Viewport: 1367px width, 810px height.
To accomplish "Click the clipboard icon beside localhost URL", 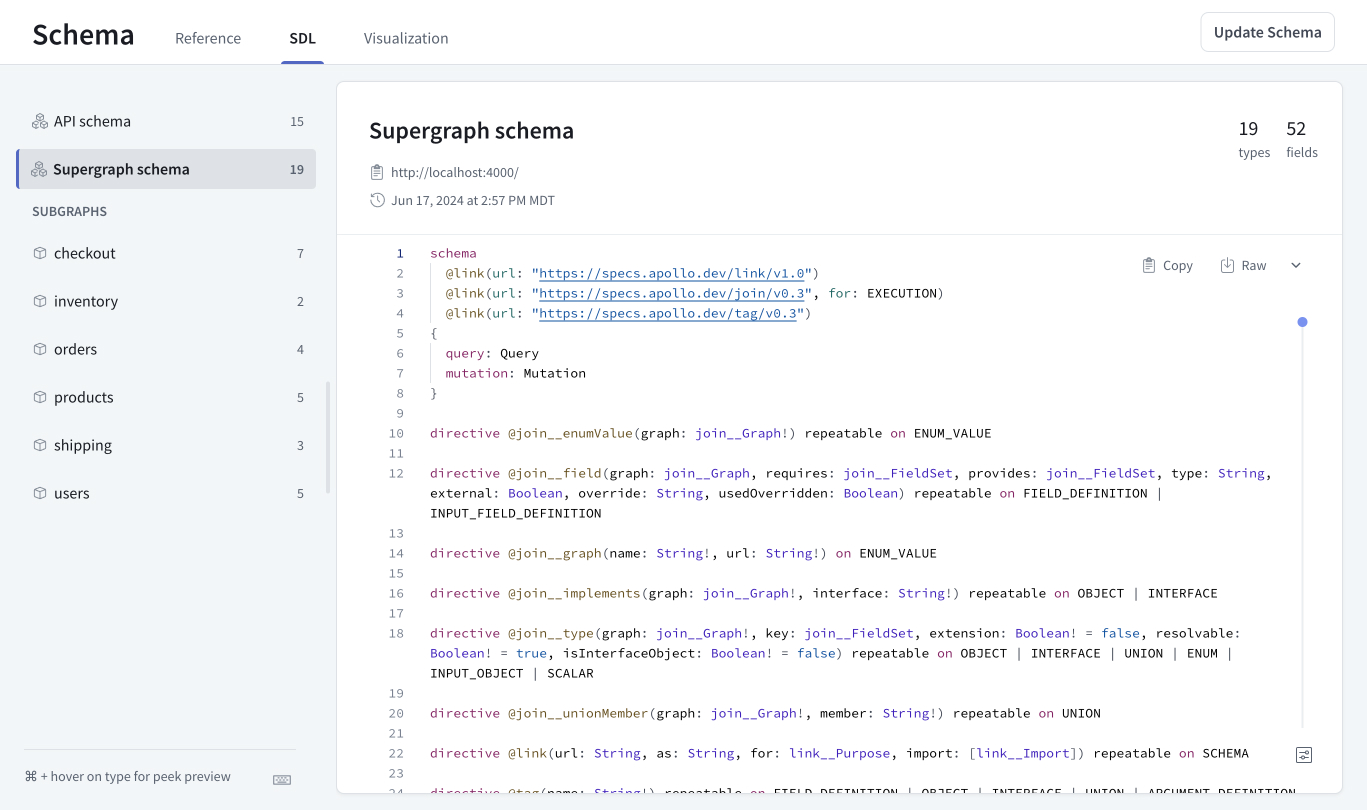I will 377,172.
